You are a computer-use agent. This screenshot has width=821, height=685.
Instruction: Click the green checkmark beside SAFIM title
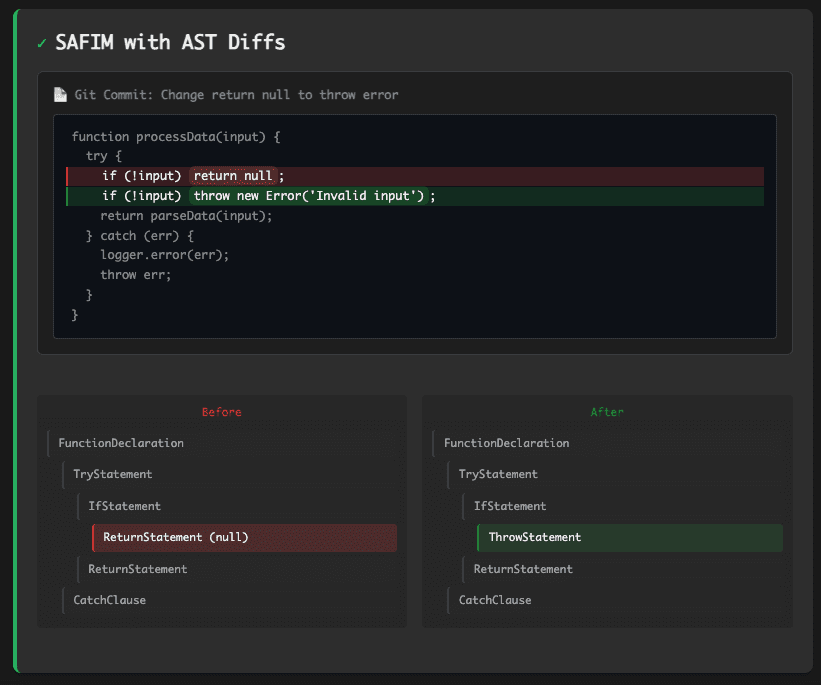pos(41,43)
